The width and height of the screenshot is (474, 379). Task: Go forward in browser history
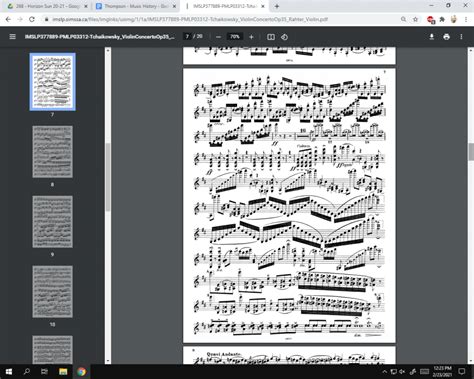click(20, 19)
